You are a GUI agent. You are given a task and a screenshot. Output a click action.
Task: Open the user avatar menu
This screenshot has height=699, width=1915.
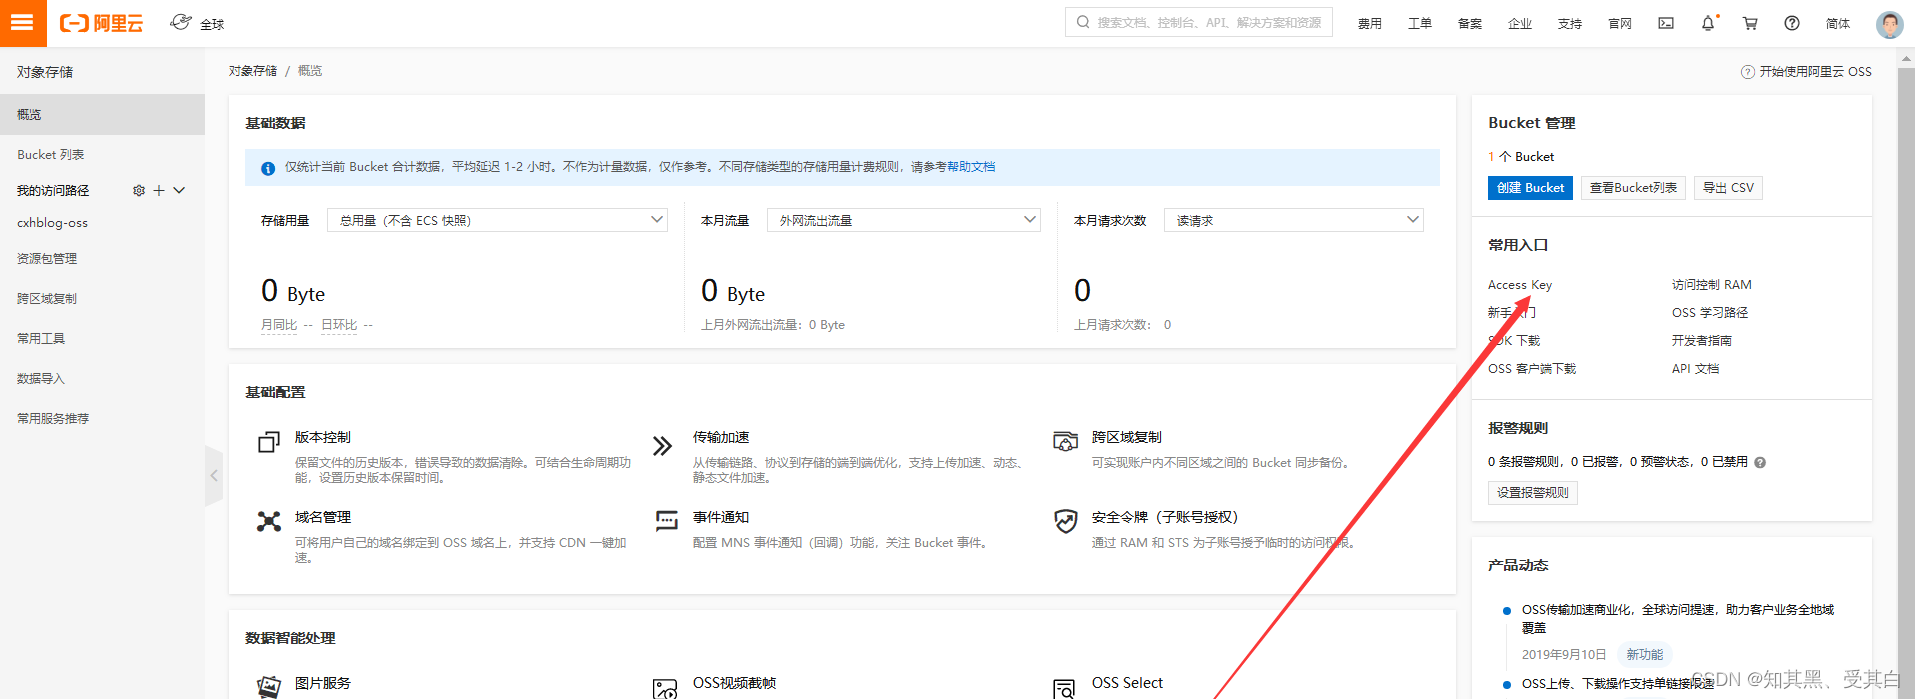pyautogui.click(x=1889, y=24)
